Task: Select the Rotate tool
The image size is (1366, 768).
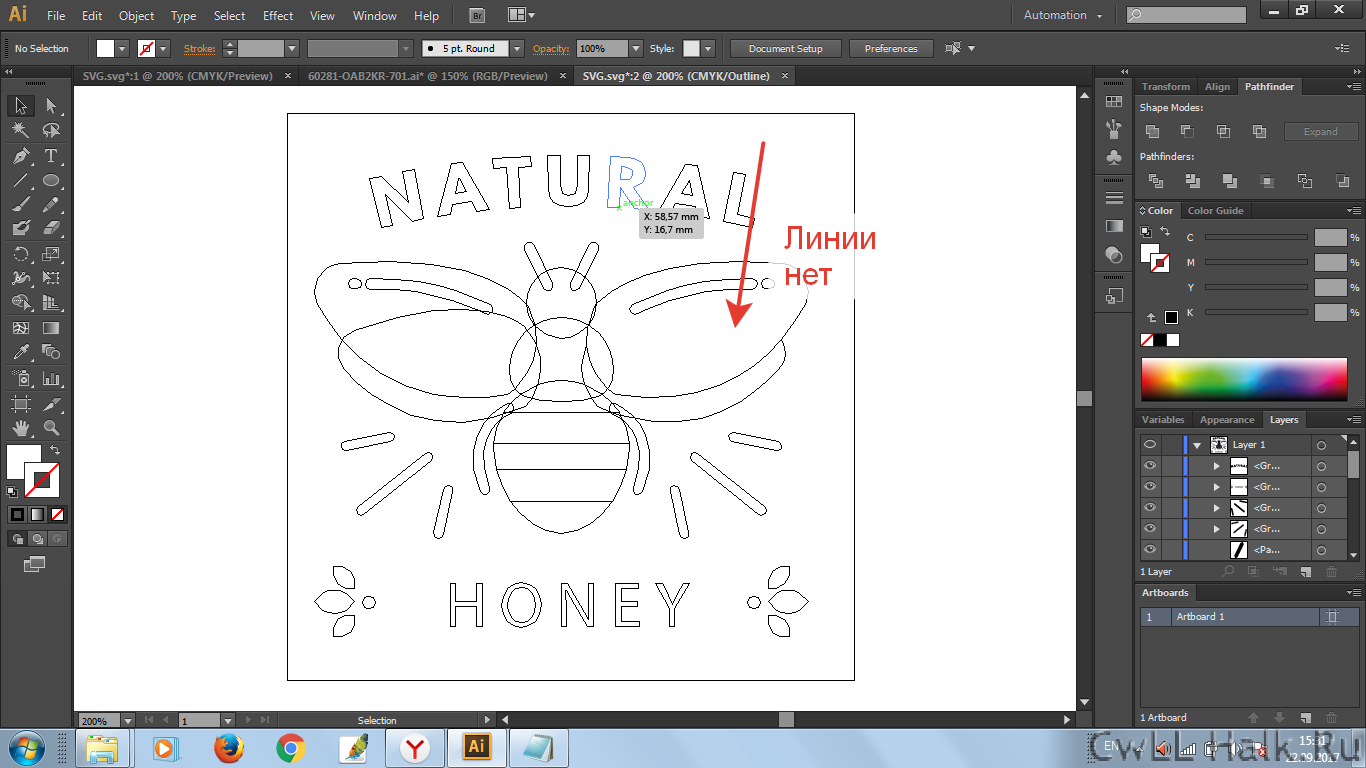Action: pyautogui.click(x=20, y=254)
